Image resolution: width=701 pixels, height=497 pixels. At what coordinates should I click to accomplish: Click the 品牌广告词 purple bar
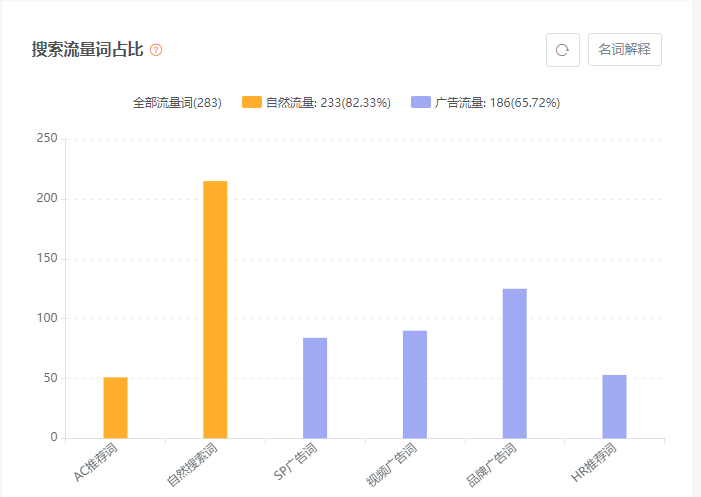tap(515, 363)
